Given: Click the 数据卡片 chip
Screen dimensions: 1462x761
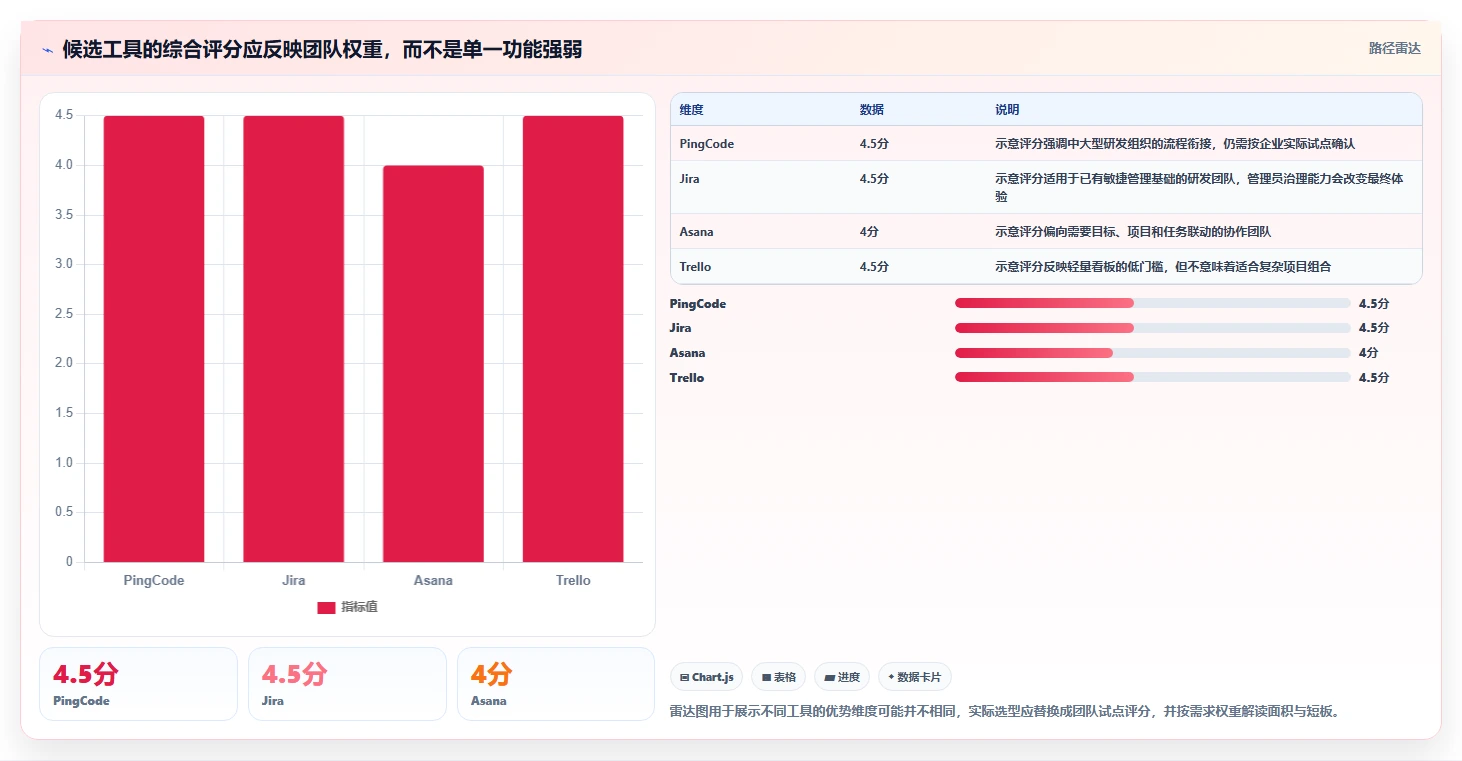Looking at the screenshot, I should [915, 677].
